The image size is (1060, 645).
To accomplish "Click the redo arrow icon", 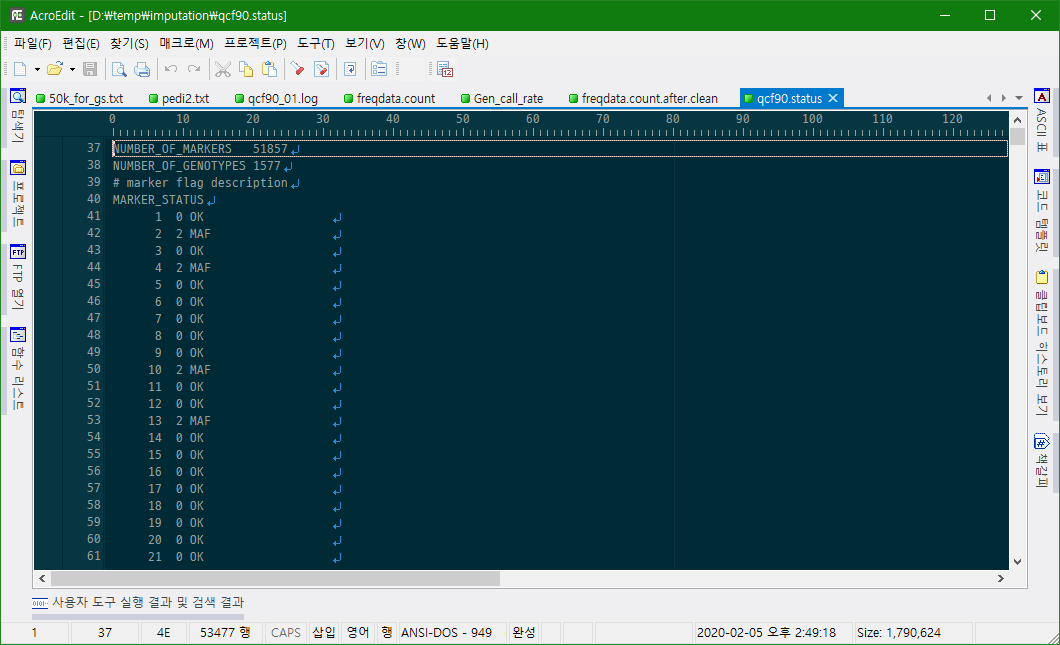I will point(194,69).
